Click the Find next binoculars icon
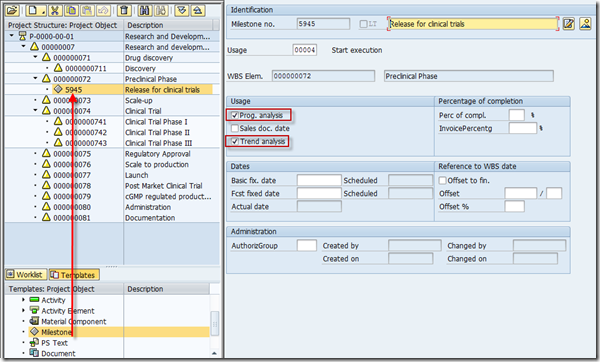 tap(161, 10)
